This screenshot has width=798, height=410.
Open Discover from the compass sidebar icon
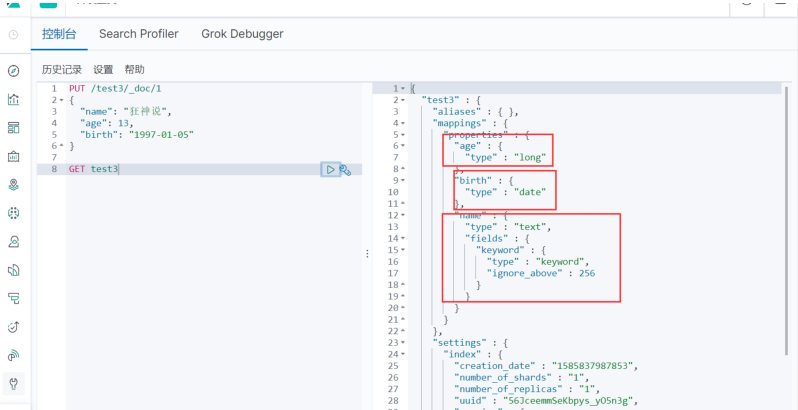13,71
